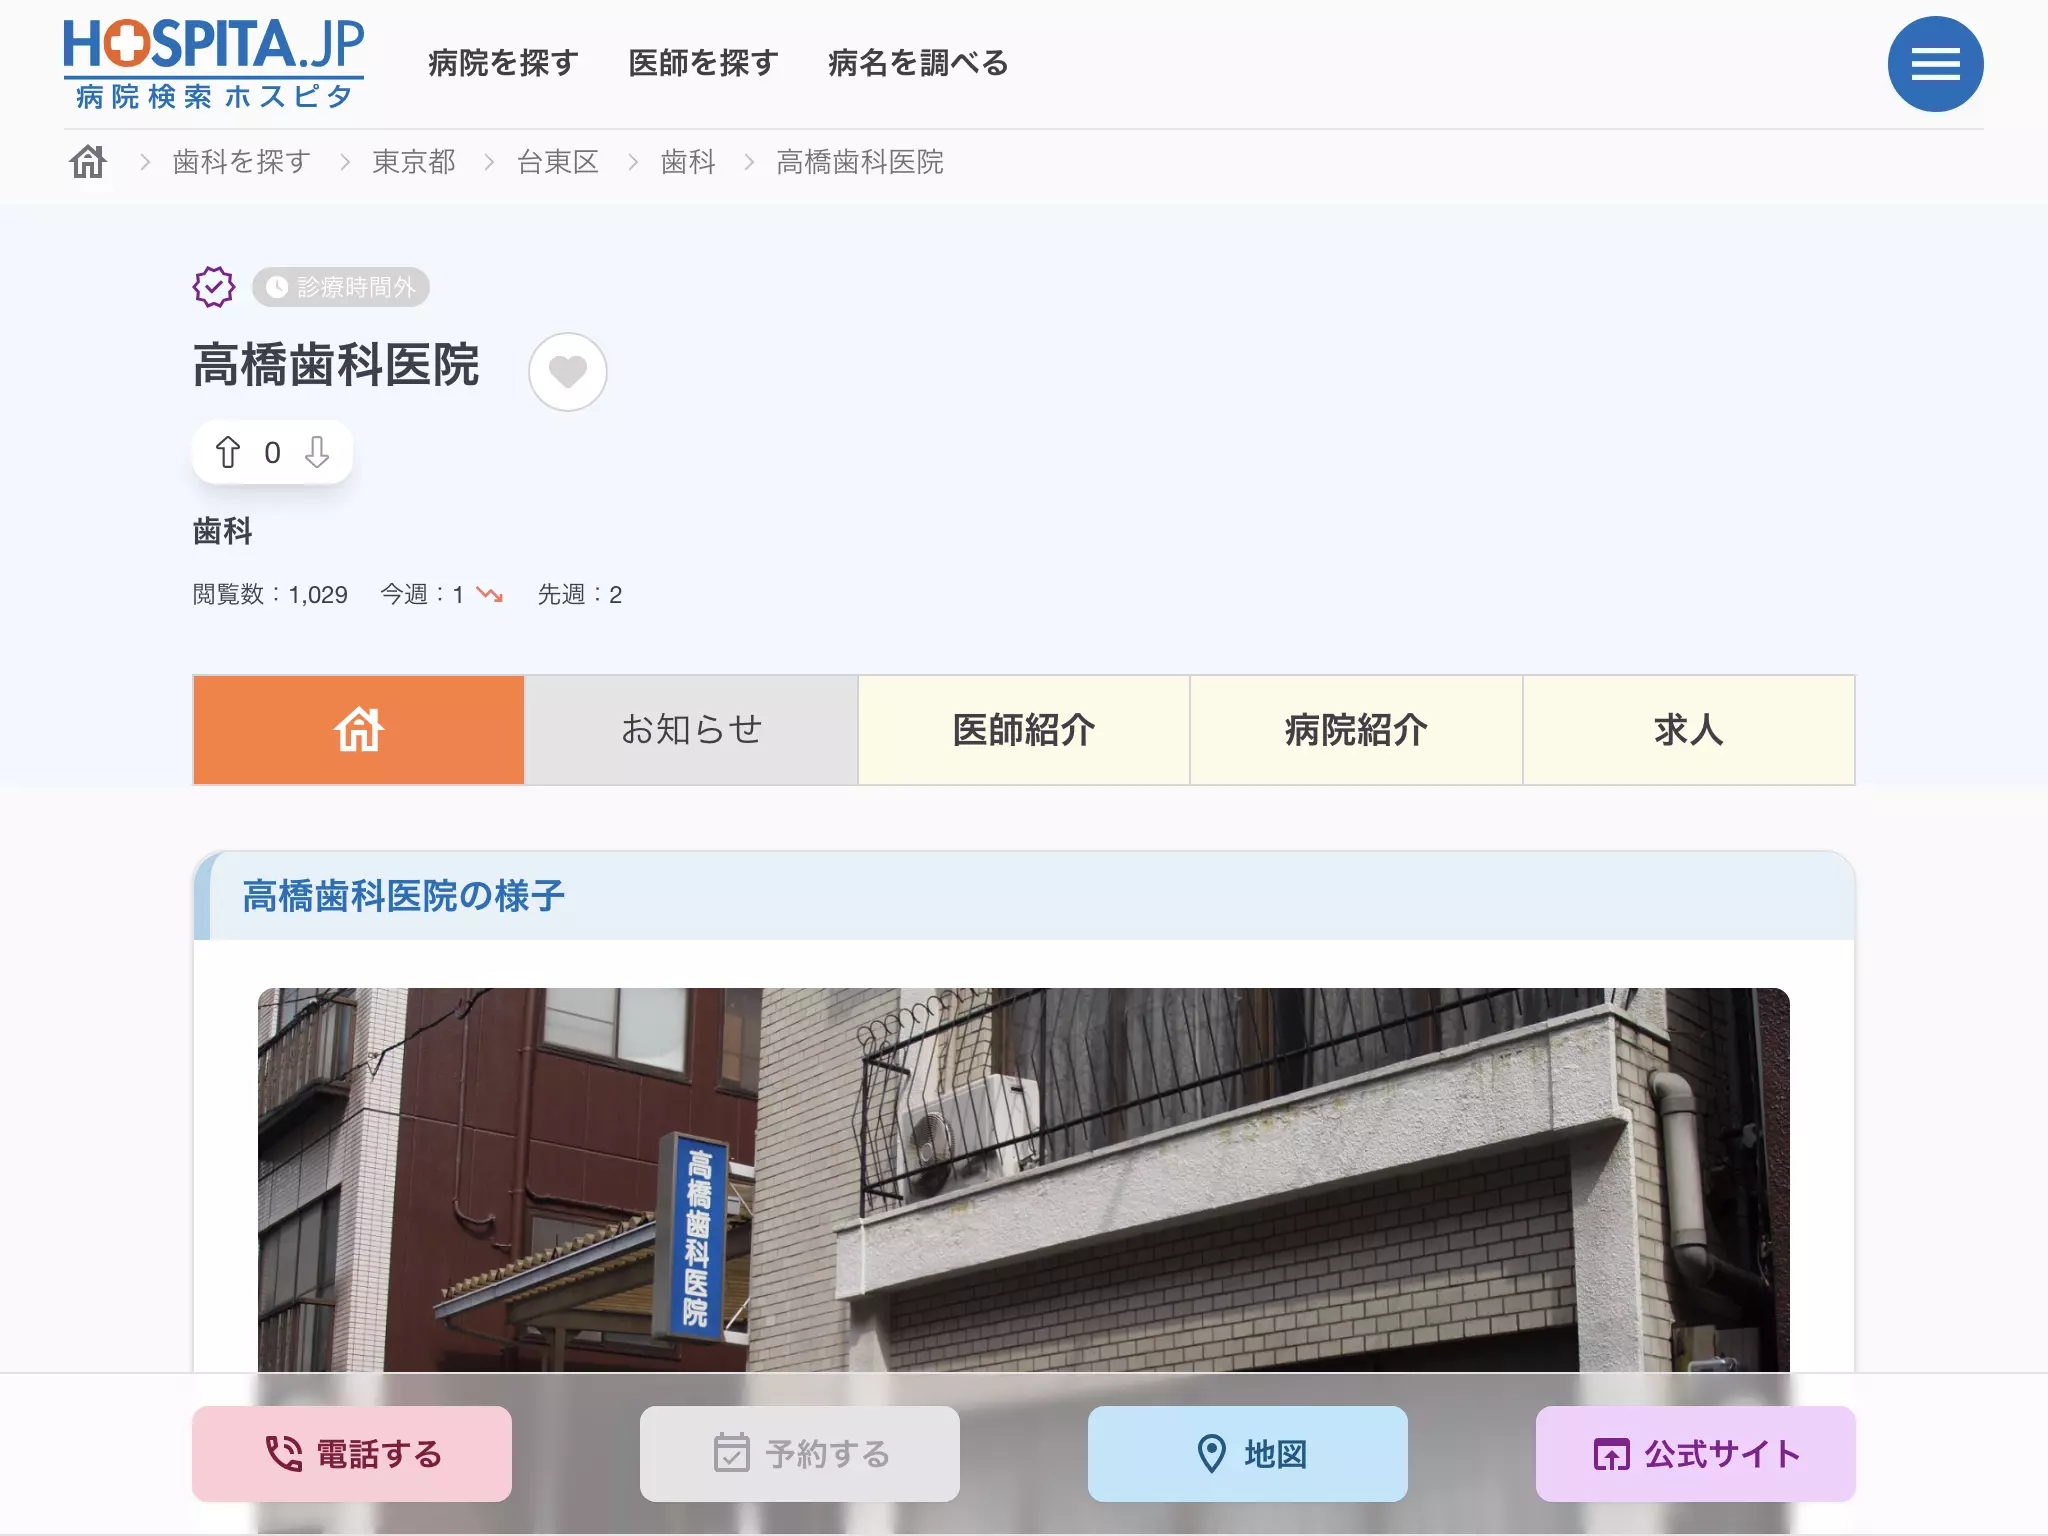Open 東京都 breadcrumb link
Screen dimensions: 2048x1536
pyautogui.click(x=414, y=162)
